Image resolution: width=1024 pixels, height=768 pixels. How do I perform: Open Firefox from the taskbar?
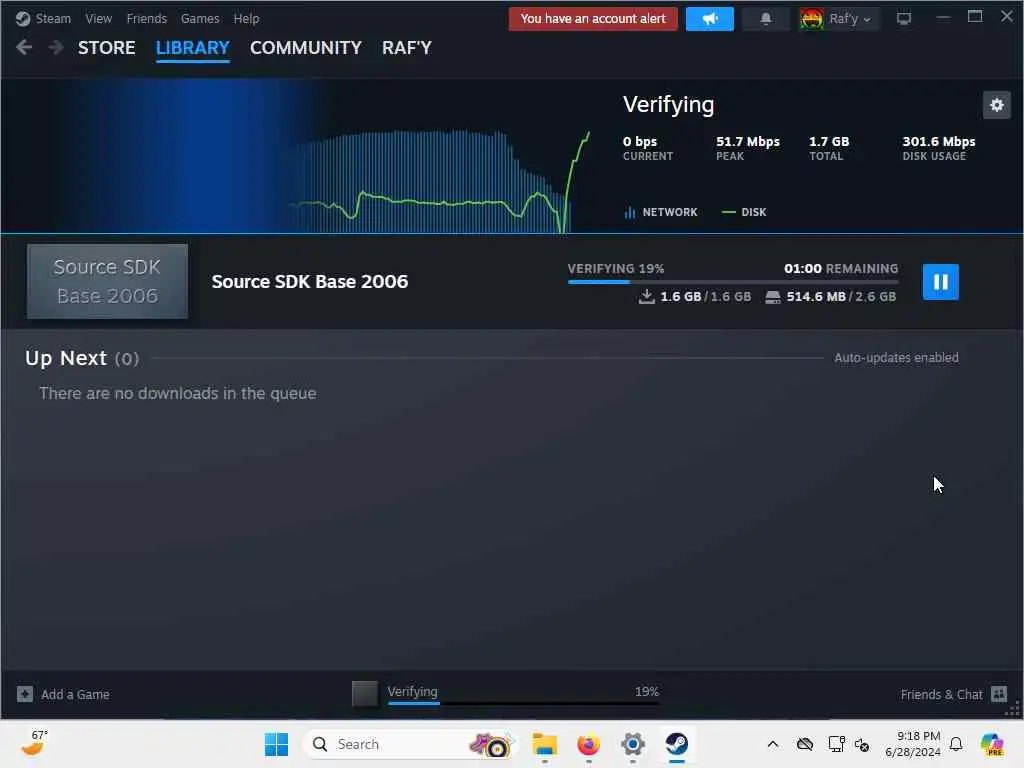[588, 744]
